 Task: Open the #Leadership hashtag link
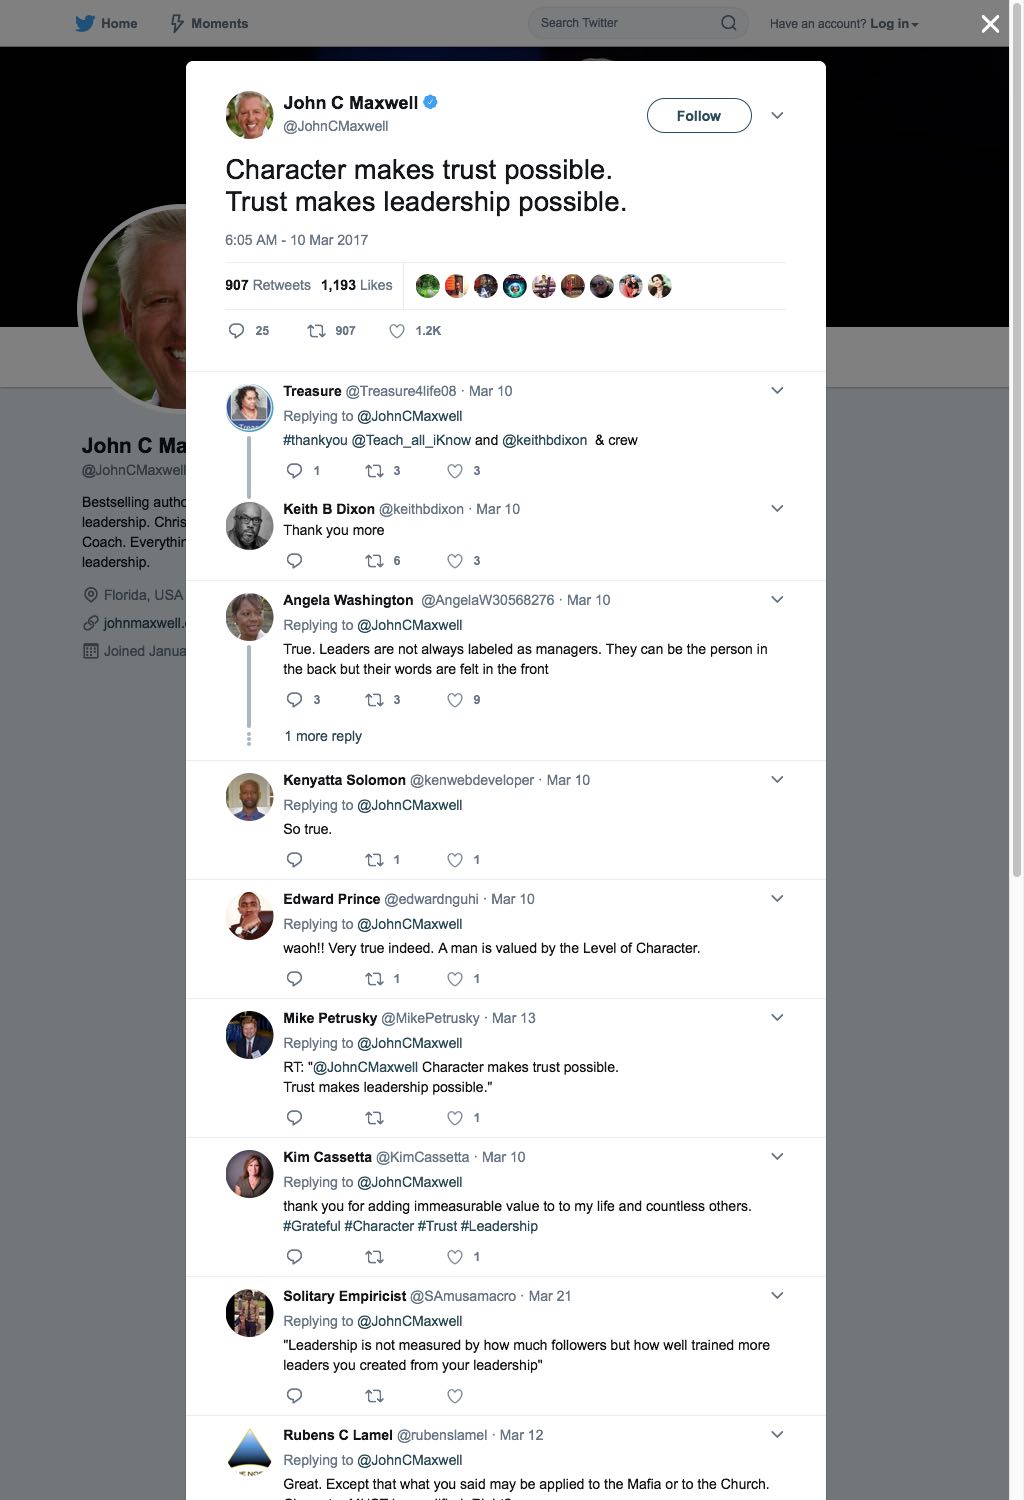click(x=499, y=1226)
